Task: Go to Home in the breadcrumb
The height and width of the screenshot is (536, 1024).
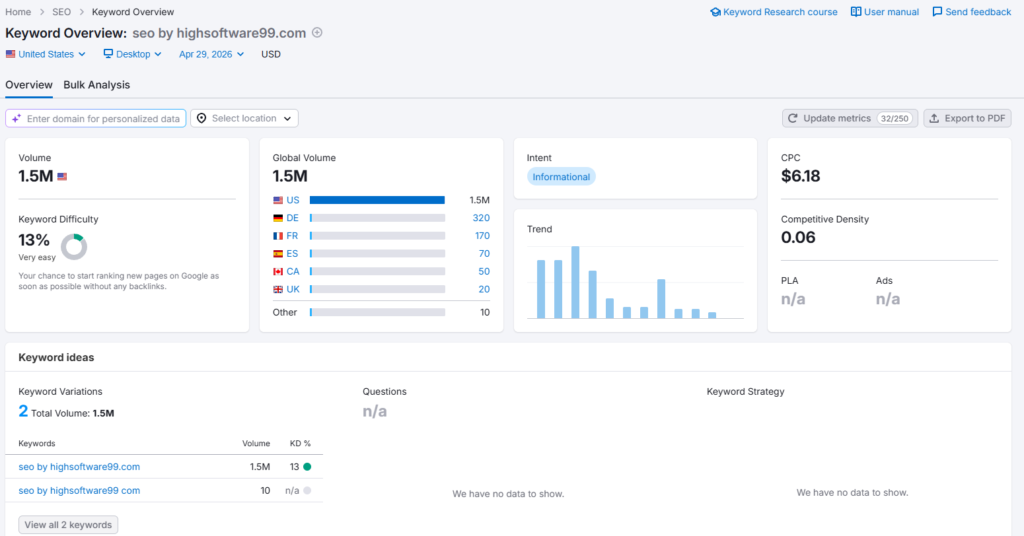Action: [18, 12]
